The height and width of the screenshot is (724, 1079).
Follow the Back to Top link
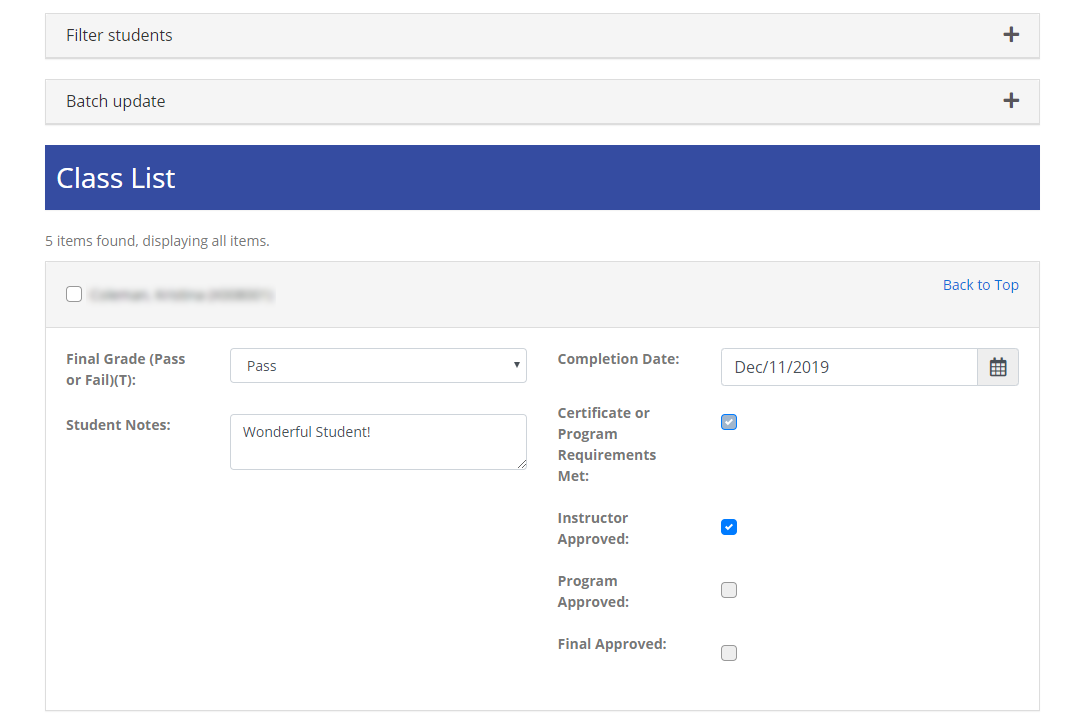click(x=980, y=285)
